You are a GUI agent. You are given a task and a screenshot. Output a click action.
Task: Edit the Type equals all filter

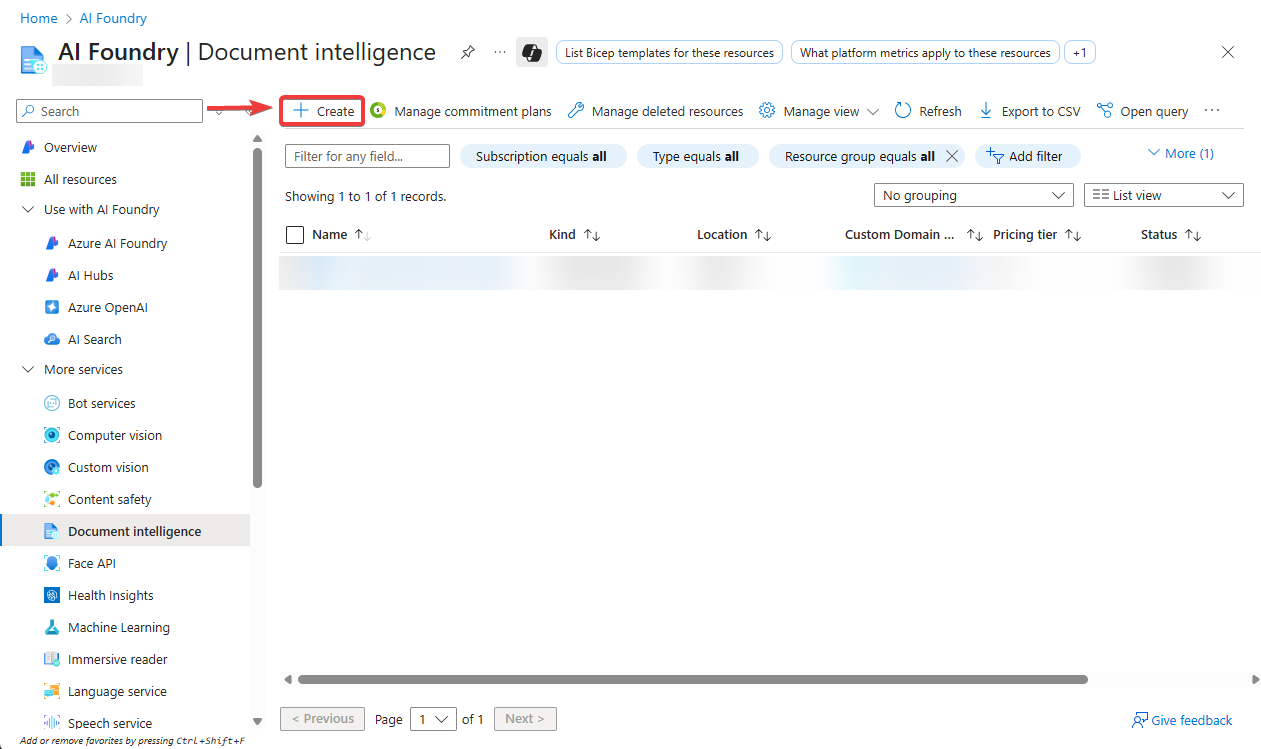coord(696,156)
